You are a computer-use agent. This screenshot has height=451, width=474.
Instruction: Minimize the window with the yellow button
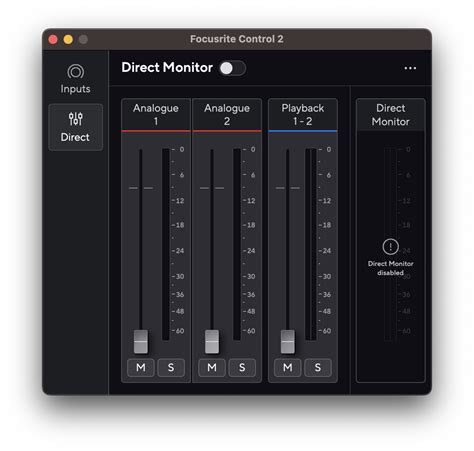pyautogui.click(x=68, y=39)
